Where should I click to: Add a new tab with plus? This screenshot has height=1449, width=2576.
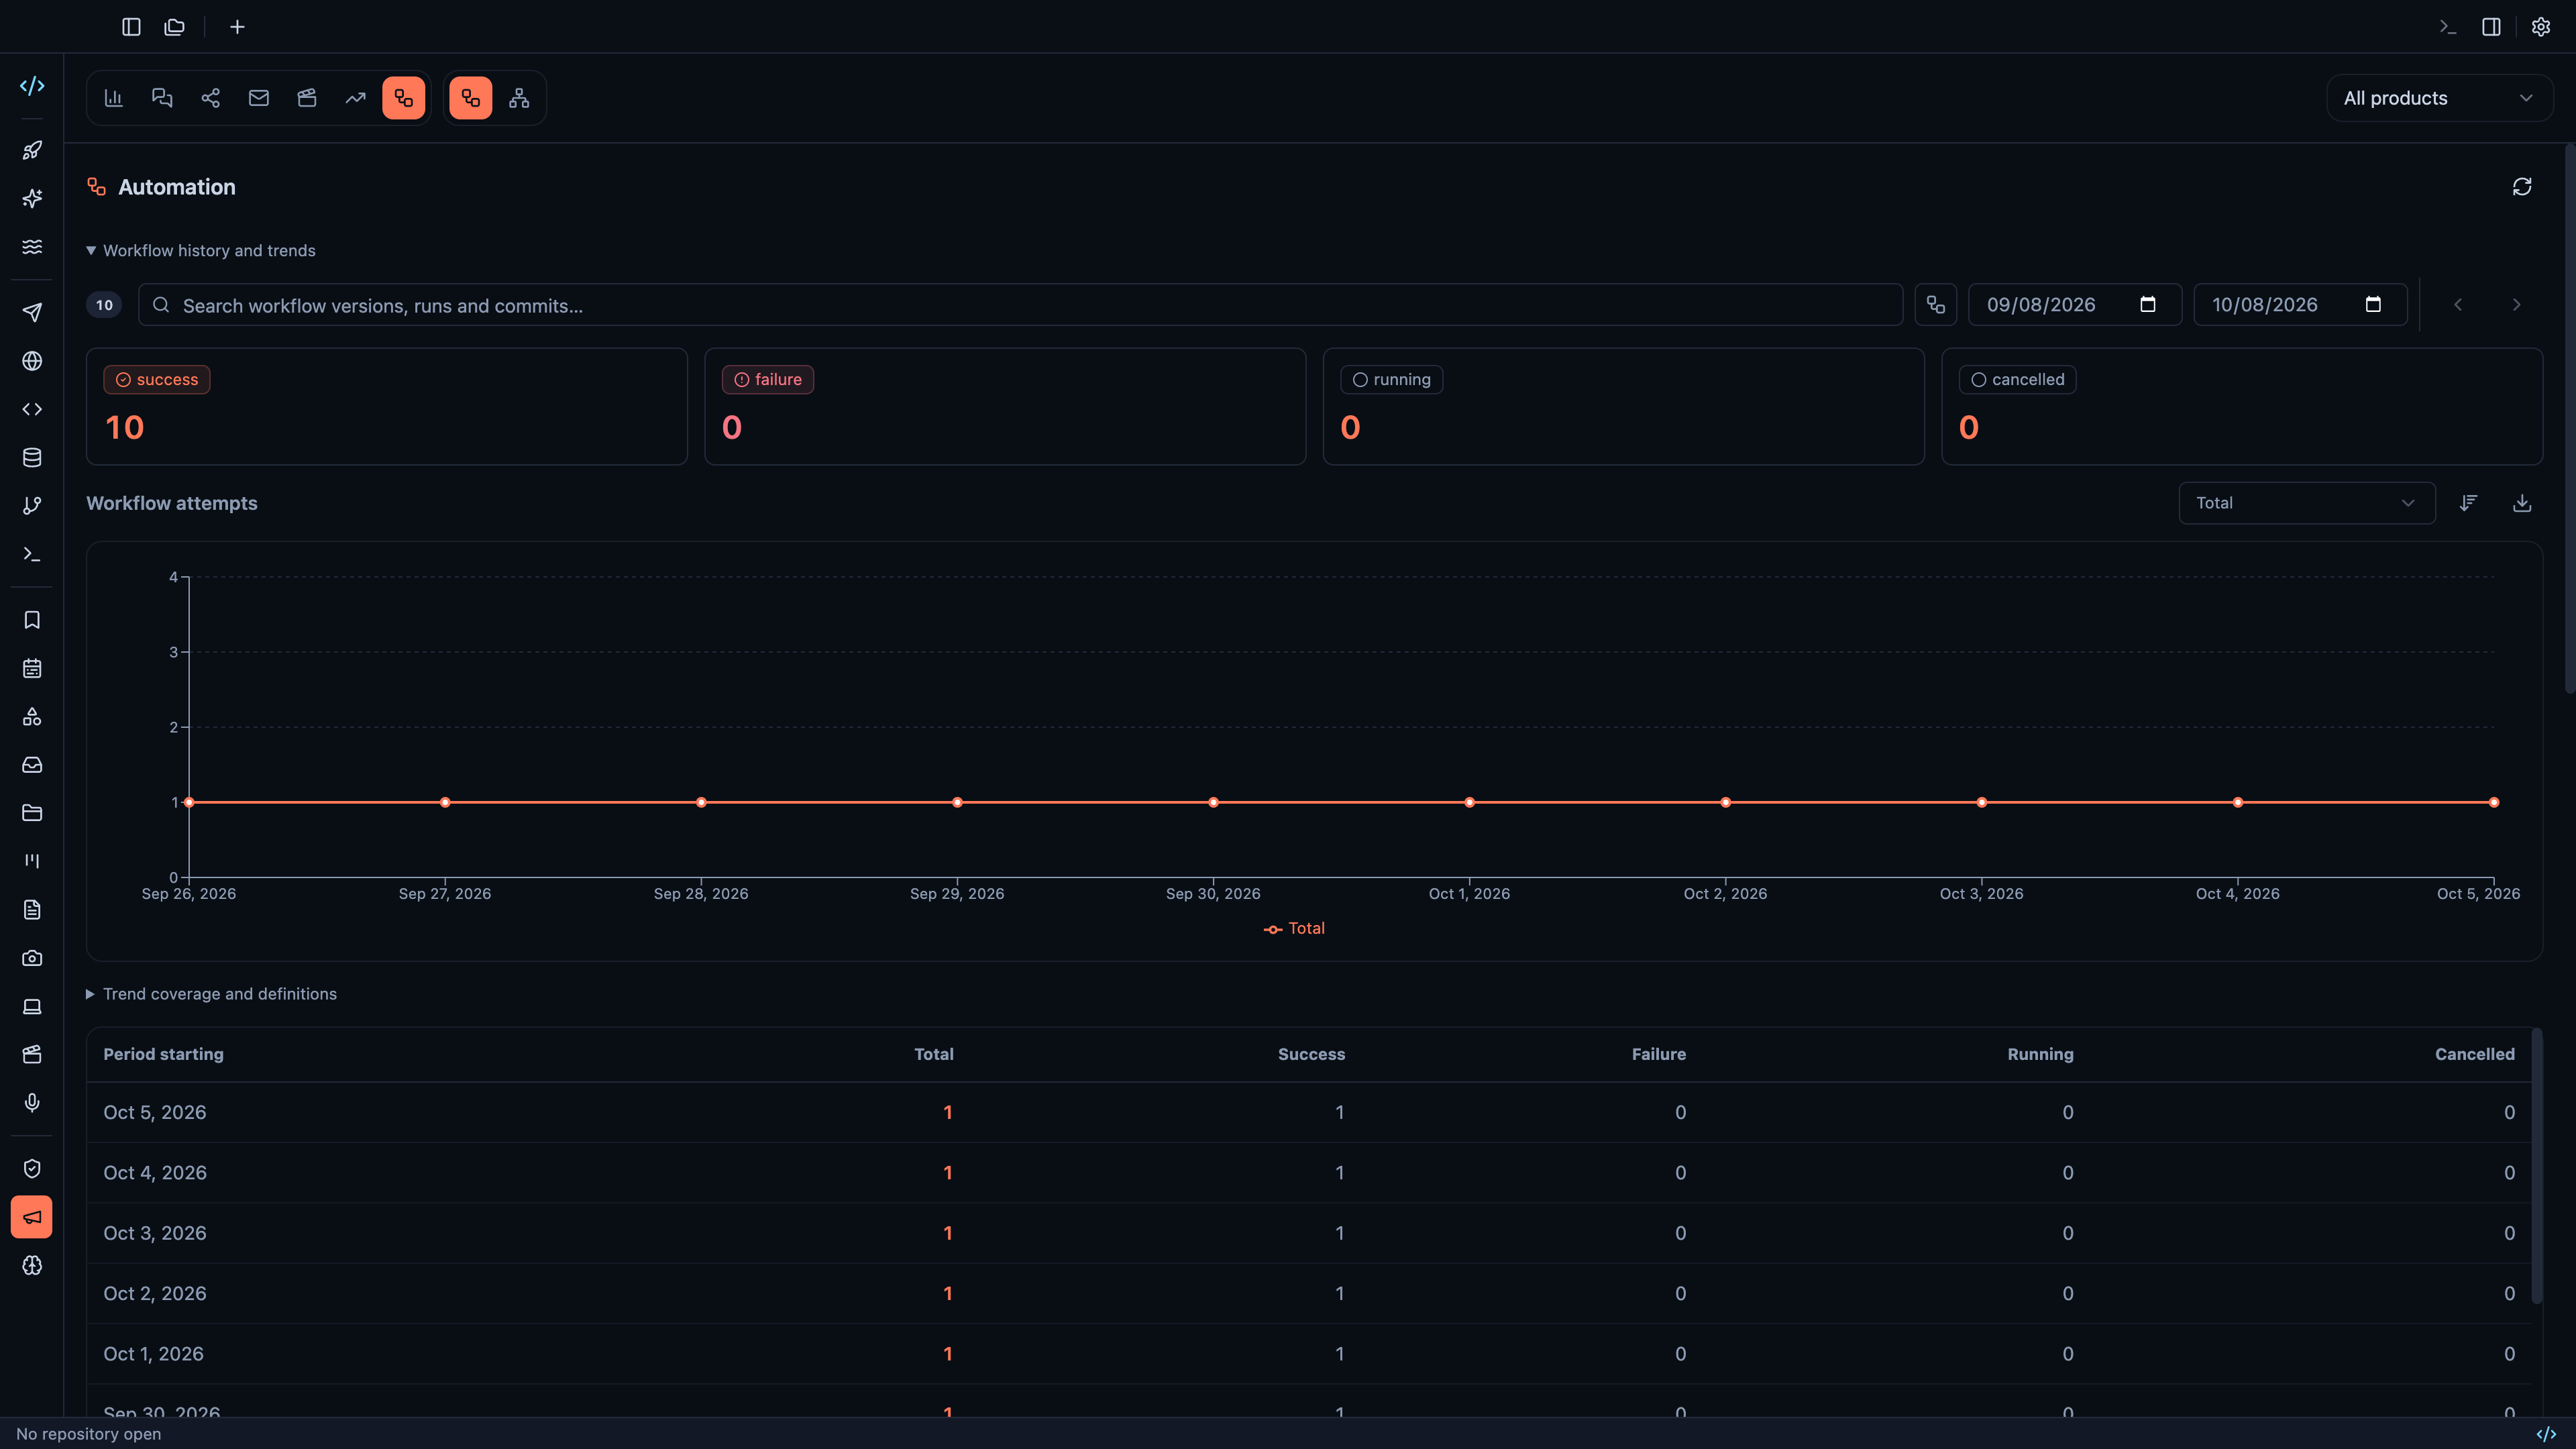(237, 27)
